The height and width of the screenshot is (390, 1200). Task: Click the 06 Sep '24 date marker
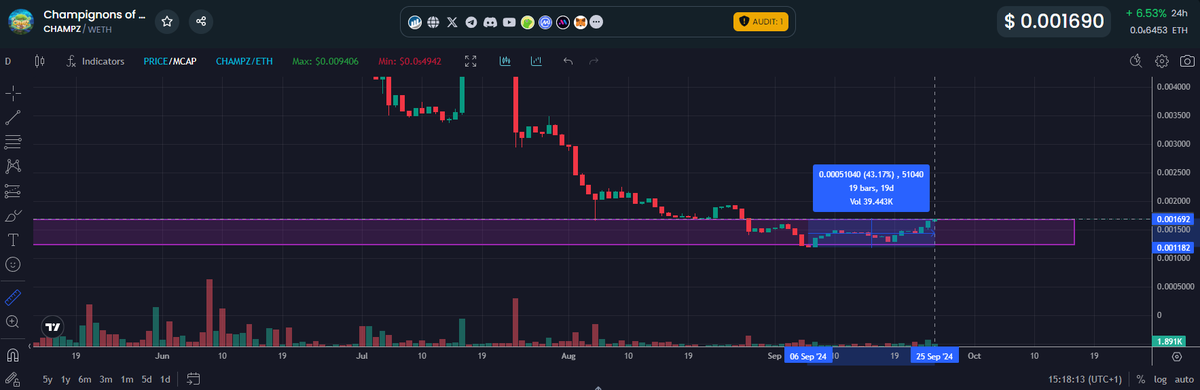coord(808,356)
